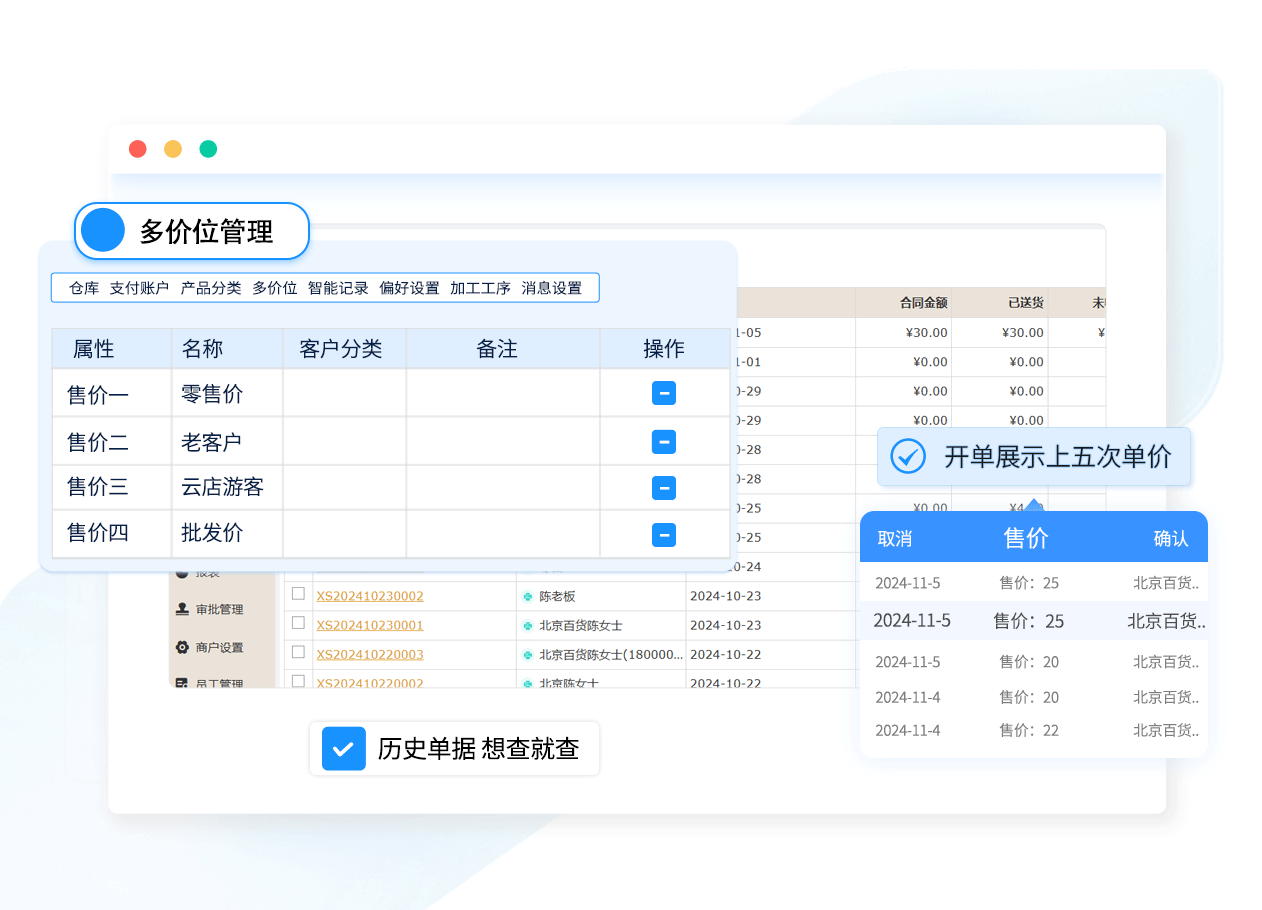This screenshot has height=910, width=1262.
Task: Check the row box for XS202410220003
Action: click(298, 652)
